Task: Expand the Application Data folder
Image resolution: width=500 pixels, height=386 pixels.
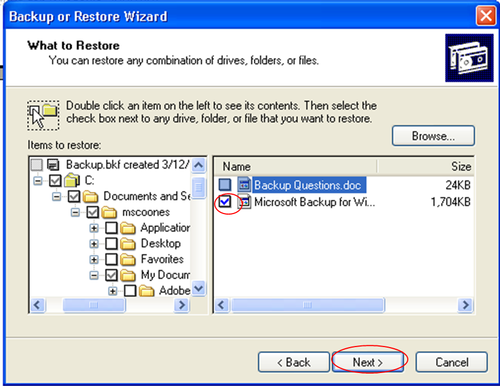Action: [x=94, y=228]
